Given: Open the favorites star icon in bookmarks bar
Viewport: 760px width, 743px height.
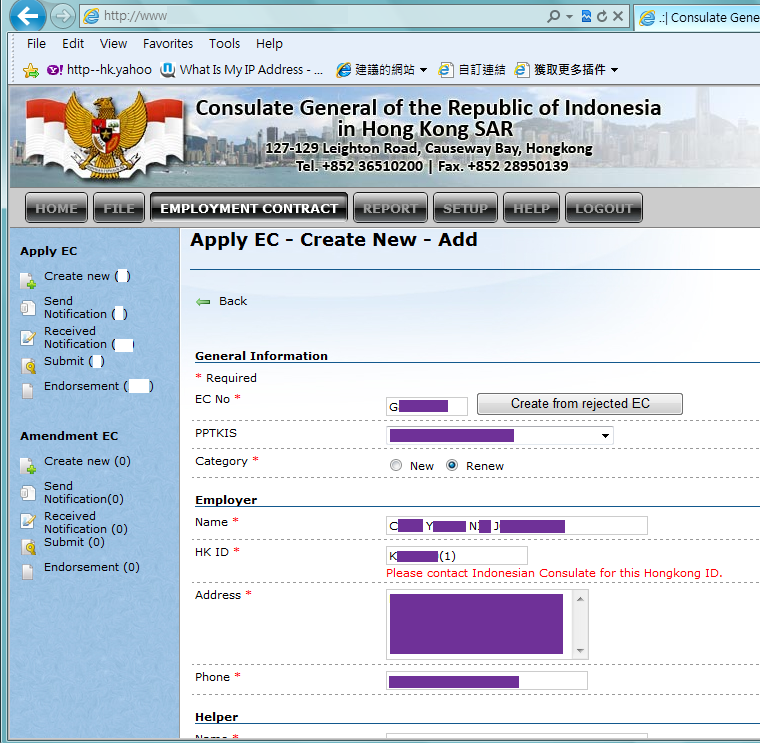Looking at the screenshot, I should pyautogui.click(x=30, y=70).
